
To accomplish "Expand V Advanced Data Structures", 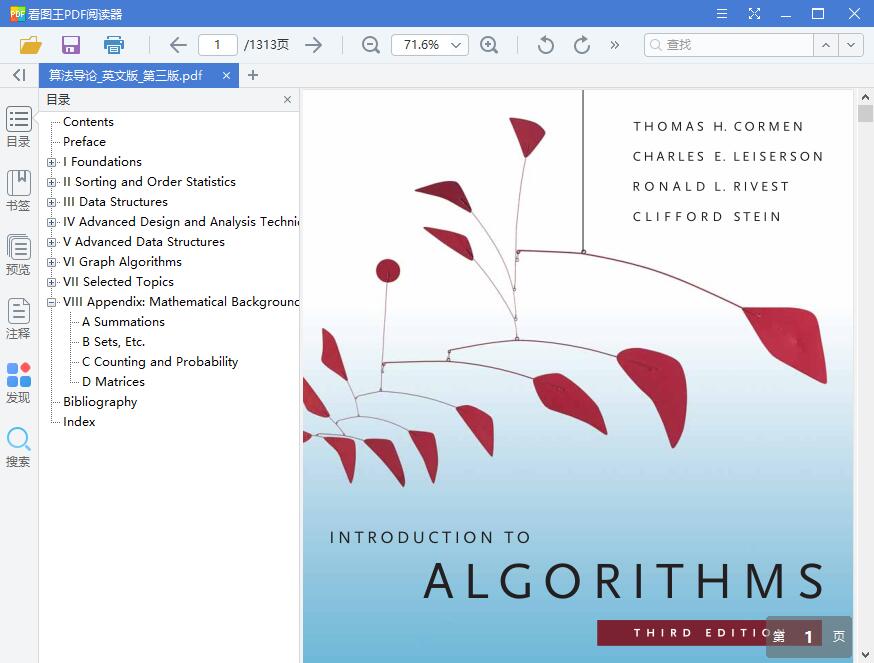I will pos(51,243).
